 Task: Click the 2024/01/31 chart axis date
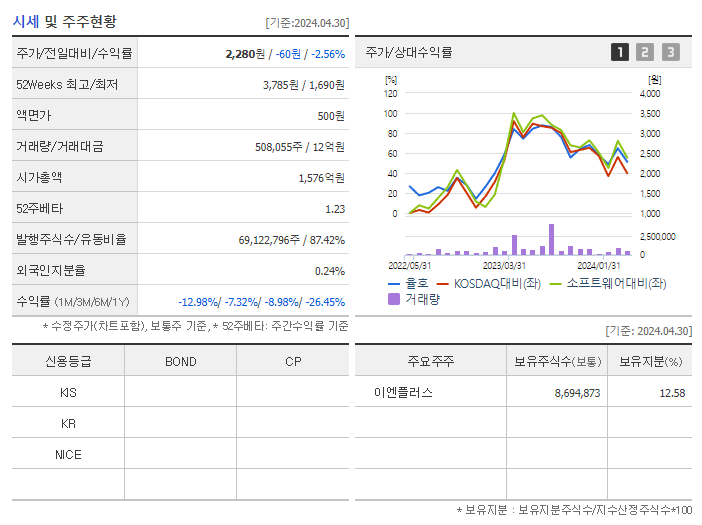coord(599,266)
